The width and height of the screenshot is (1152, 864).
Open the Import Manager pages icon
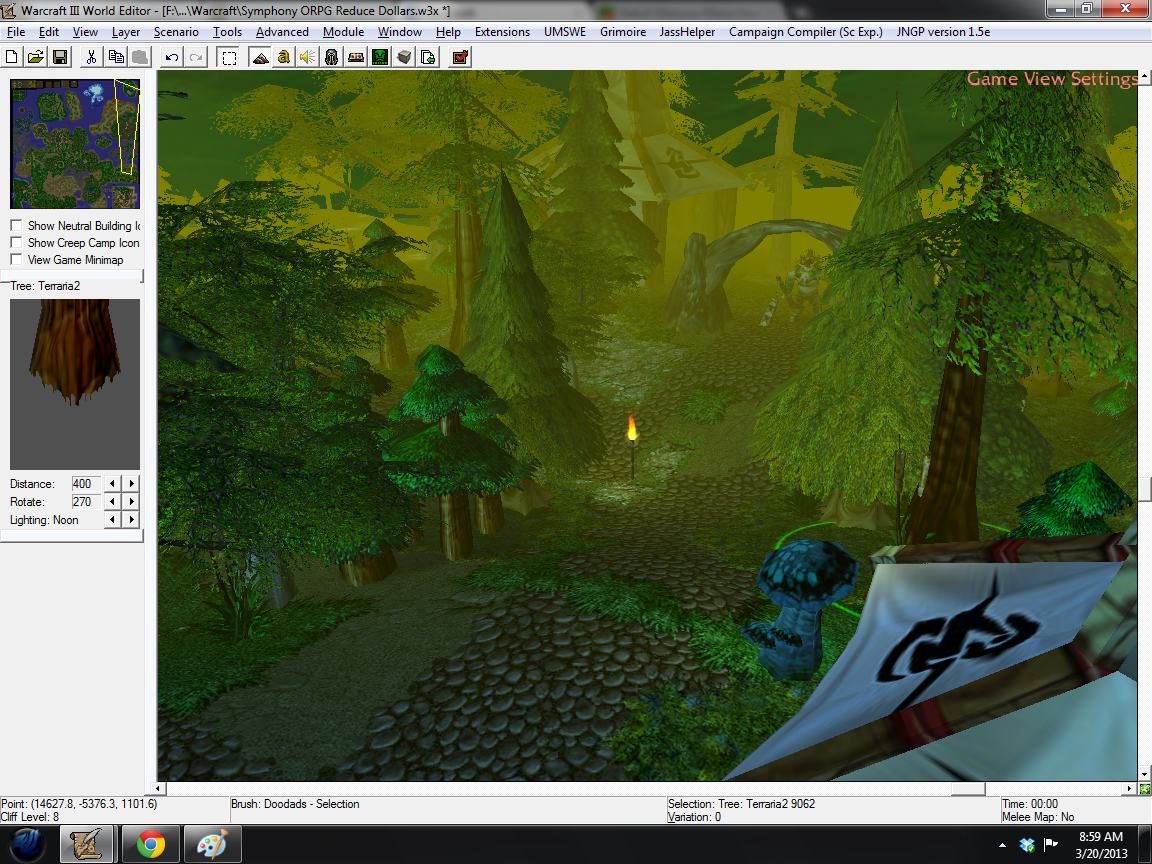point(428,57)
